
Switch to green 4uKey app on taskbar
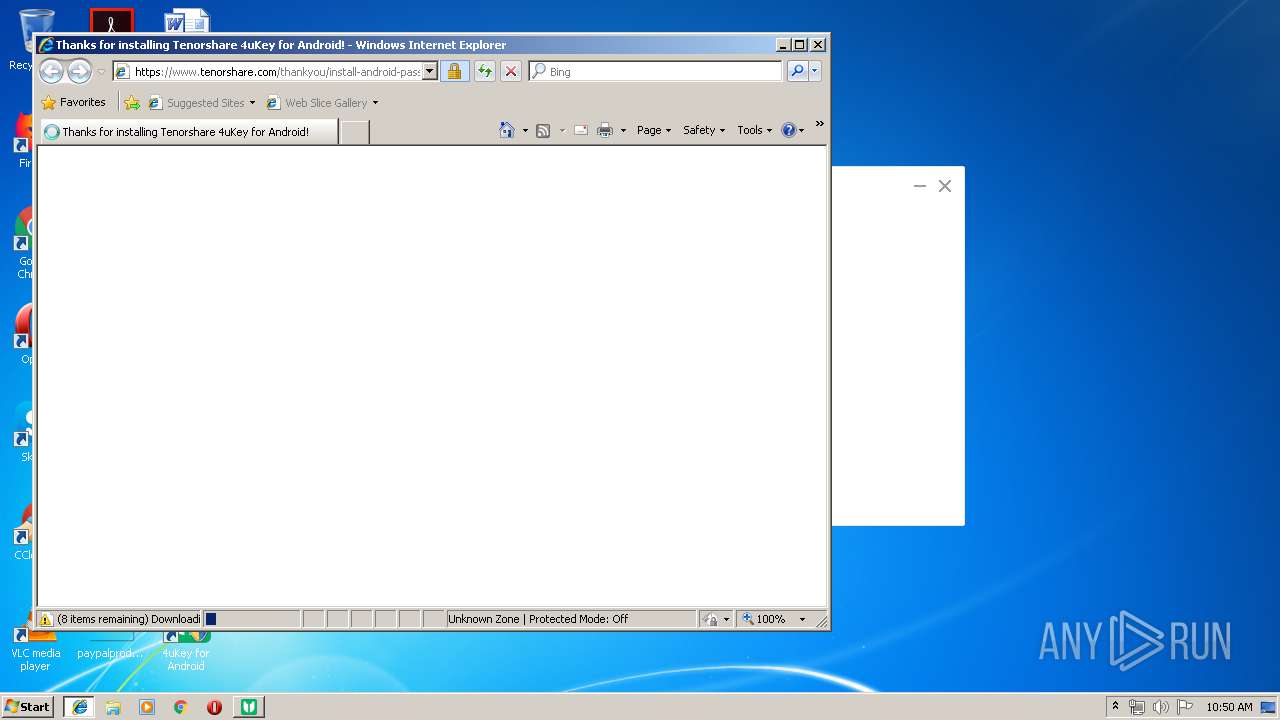[x=249, y=707]
